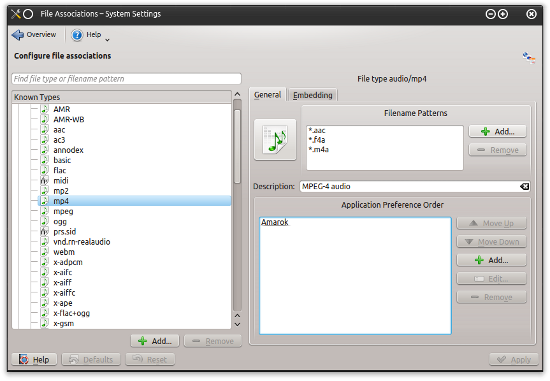Select the vnd.rn-realaudio file type

click(82, 242)
